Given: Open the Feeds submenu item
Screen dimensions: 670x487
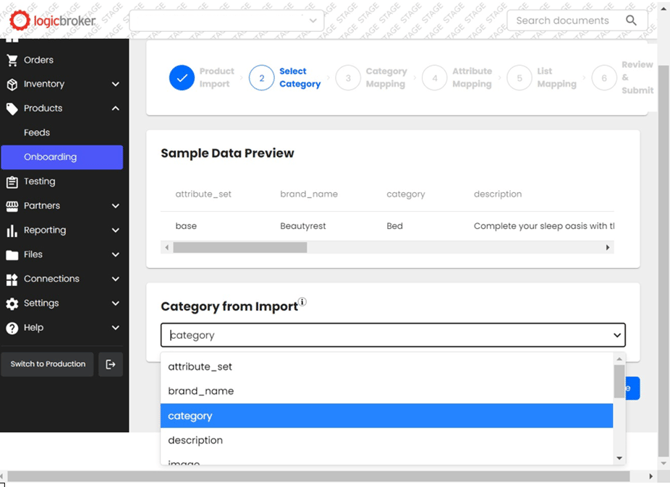Looking at the screenshot, I should [x=37, y=133].
